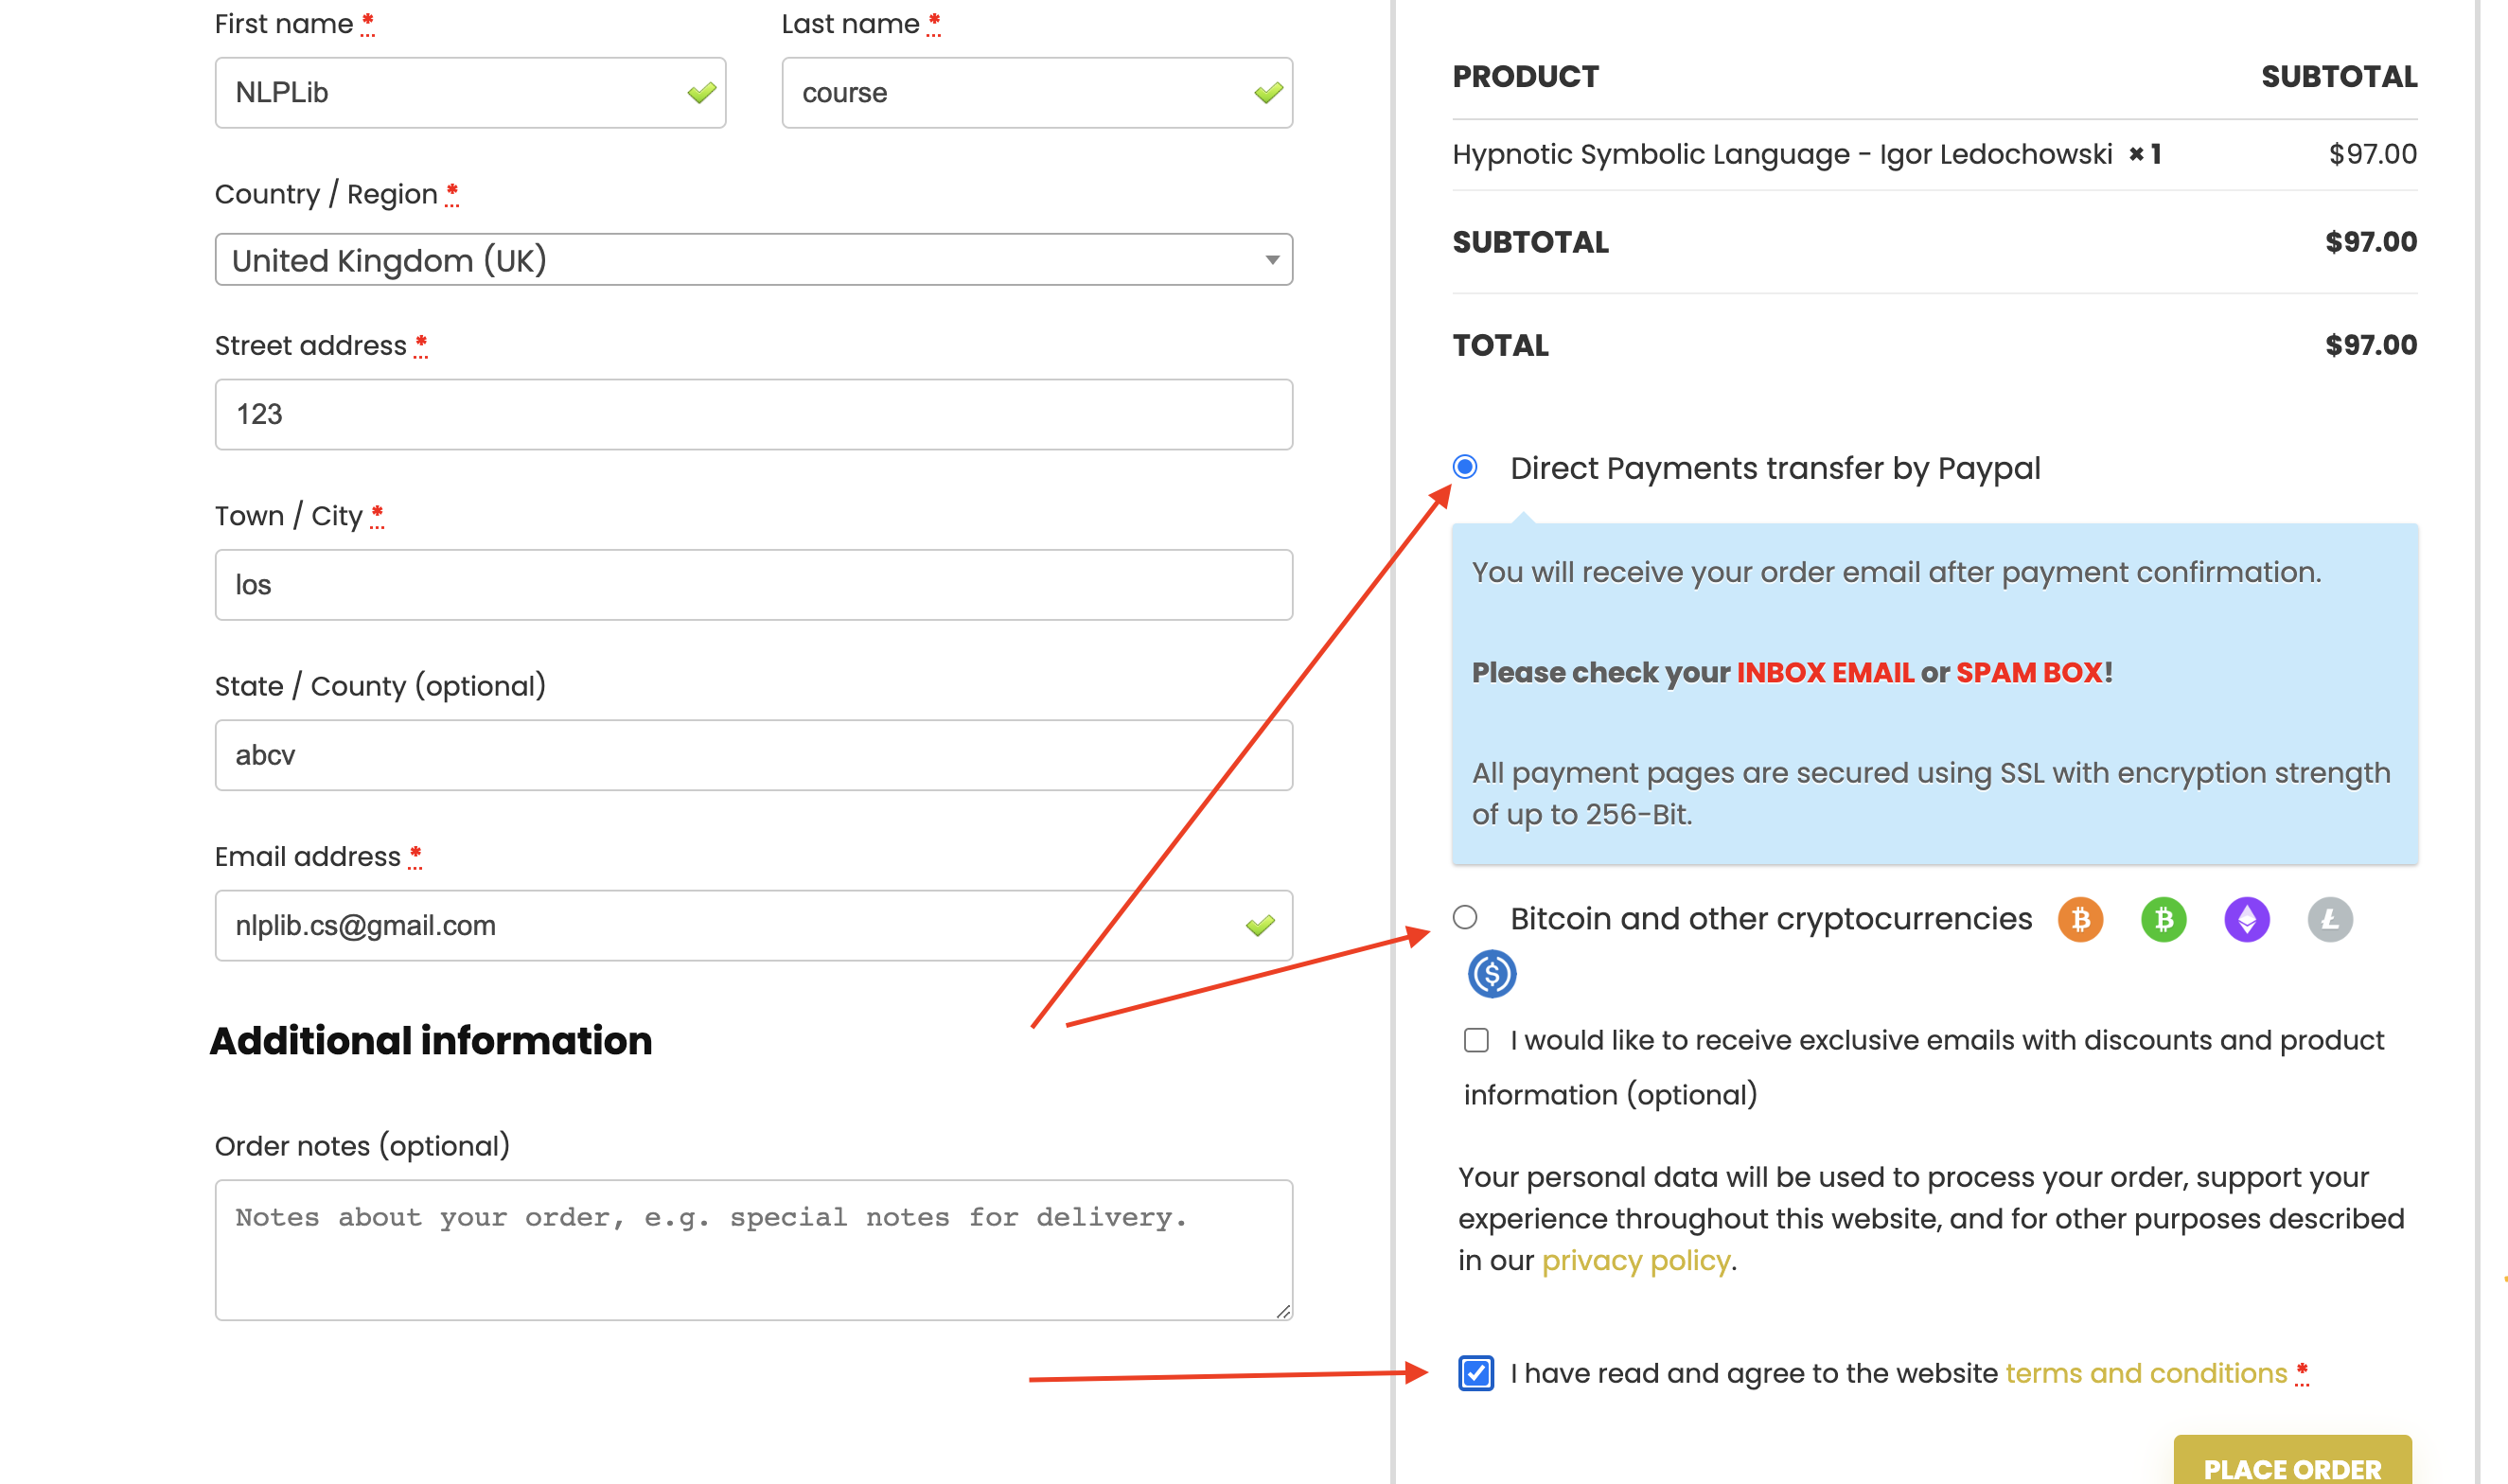The width and height of the screenshot is (2508, 1484).
Task: Open the privacy policy link
Action: (1636, 1260)
